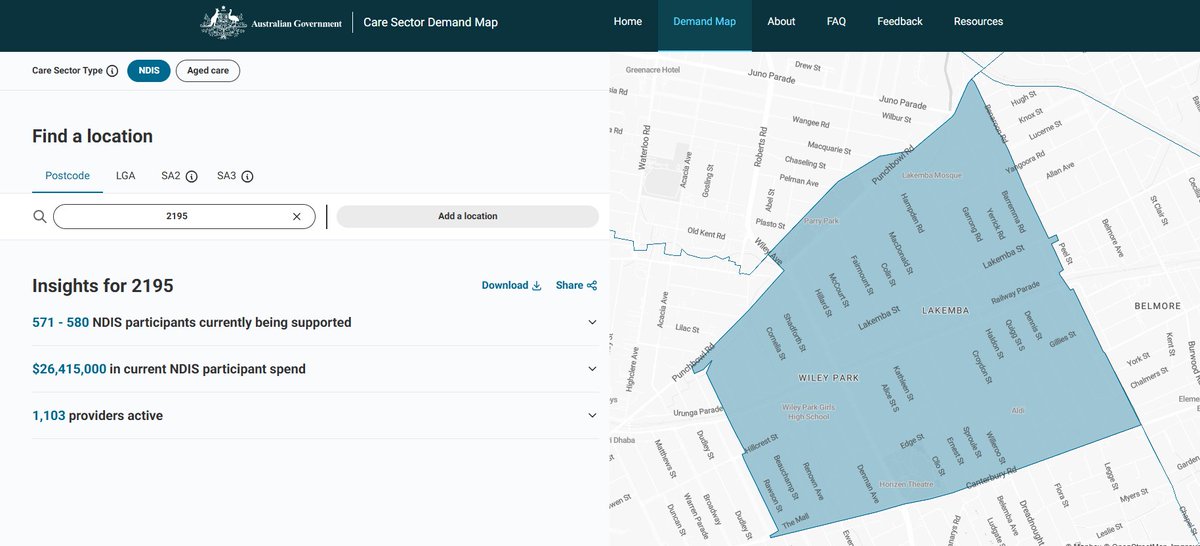This screenshot has height=546, width=1200.
Task: Click the Add a location button
Action: point(467,216)
